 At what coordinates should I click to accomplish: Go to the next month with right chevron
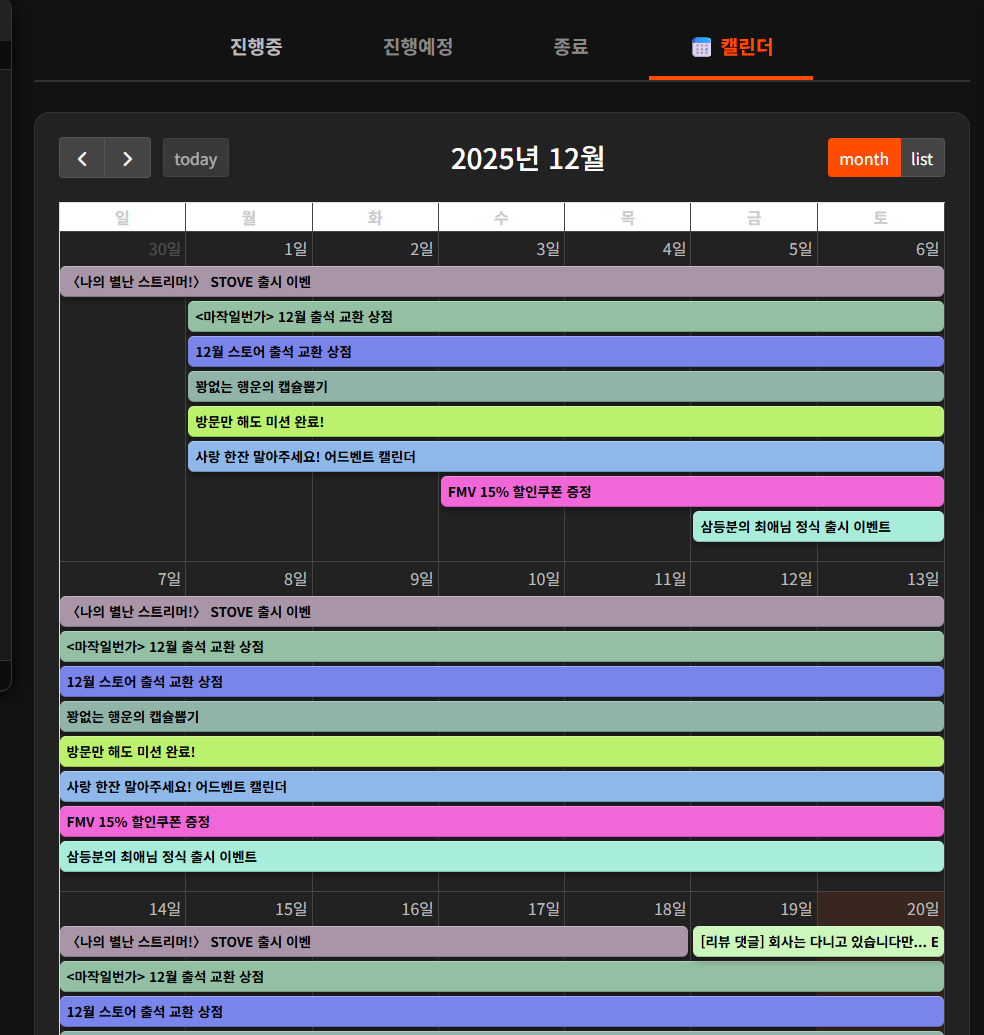(128, 158)
